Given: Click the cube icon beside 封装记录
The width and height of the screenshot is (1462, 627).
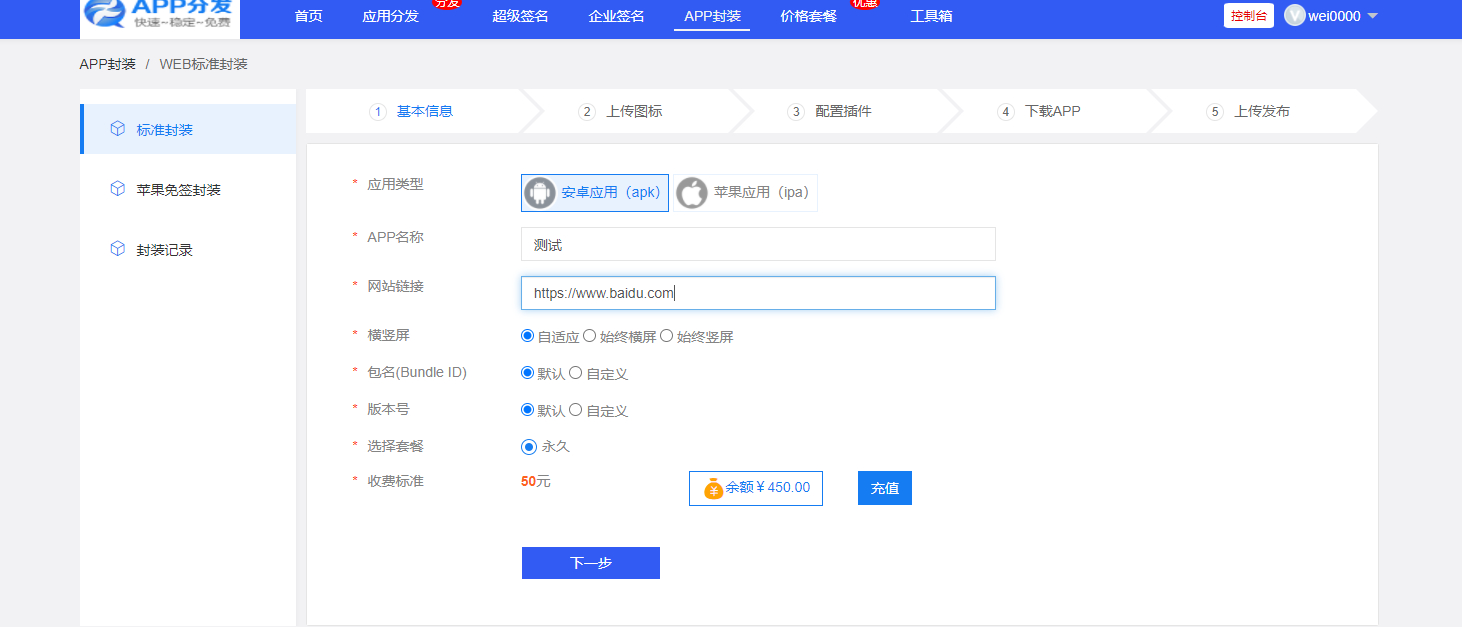Looking at the screenshot, I should point(117,249).
